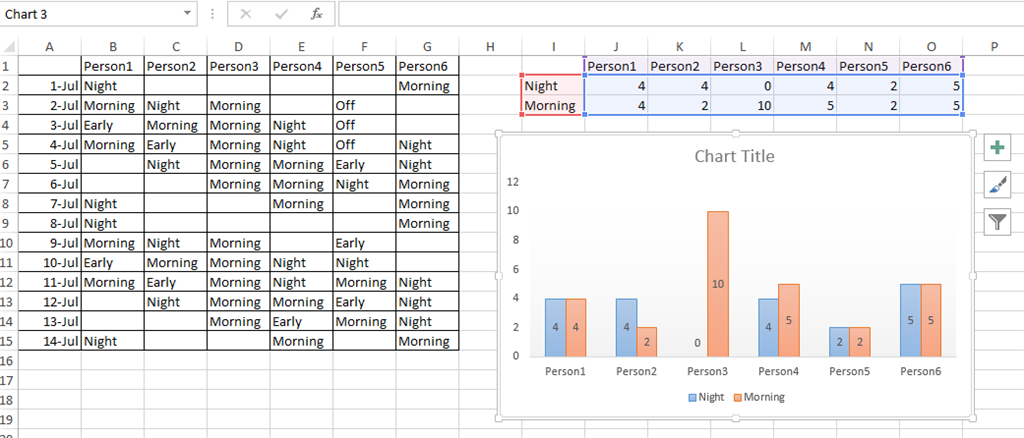Click the 1-Jul date cell
Screen dimensions: 1024x438
50,86
